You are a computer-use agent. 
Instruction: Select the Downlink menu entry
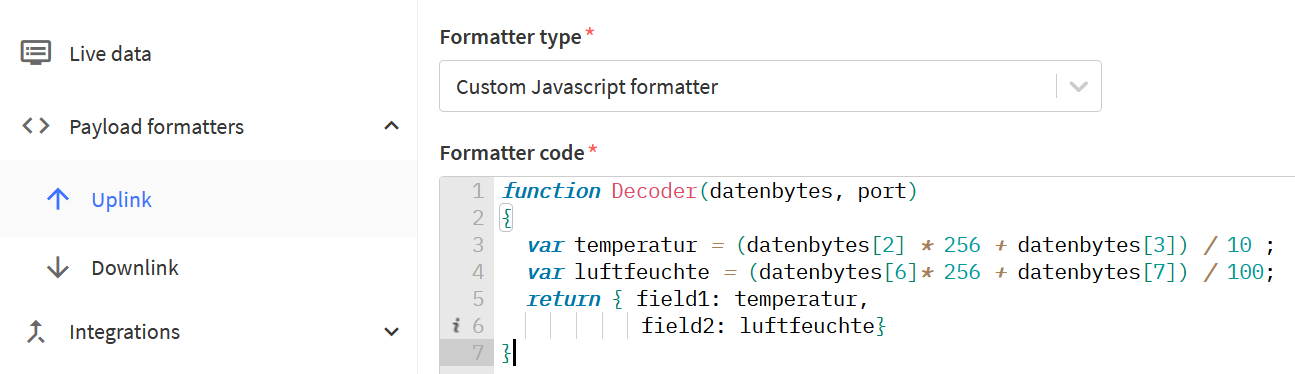click(209, 268)
